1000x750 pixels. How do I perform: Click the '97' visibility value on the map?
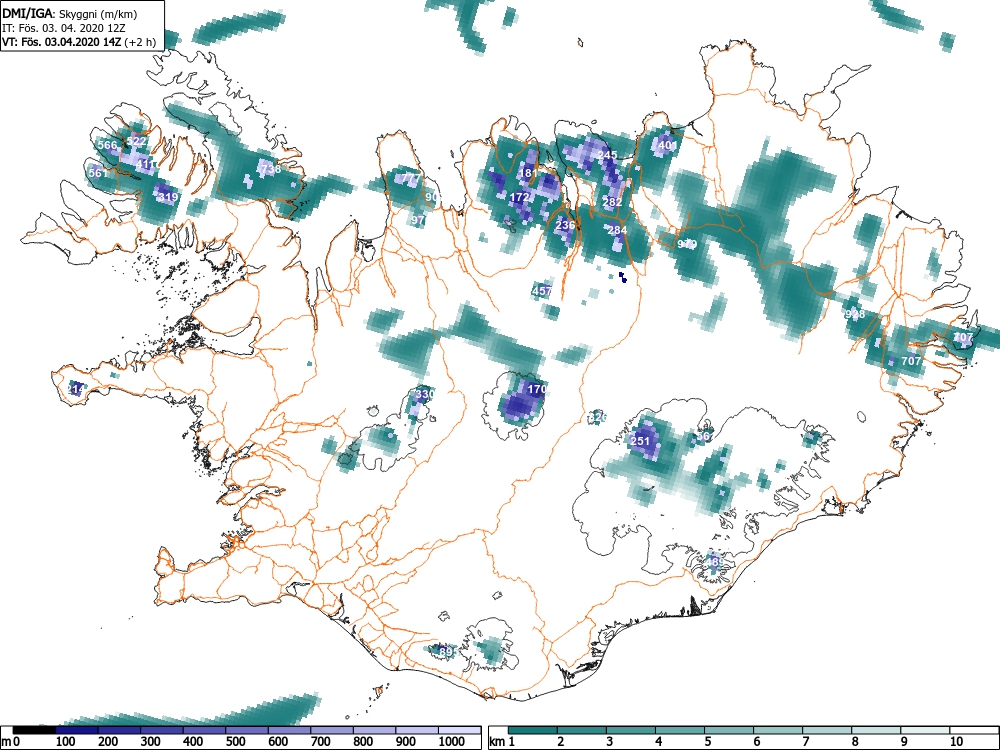[418, 220]
